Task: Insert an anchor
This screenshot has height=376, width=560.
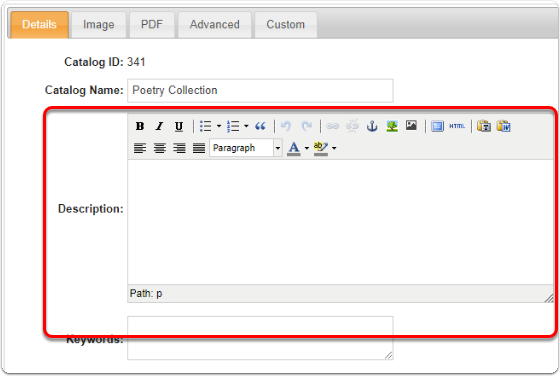Action: click(x=372, y=126)
